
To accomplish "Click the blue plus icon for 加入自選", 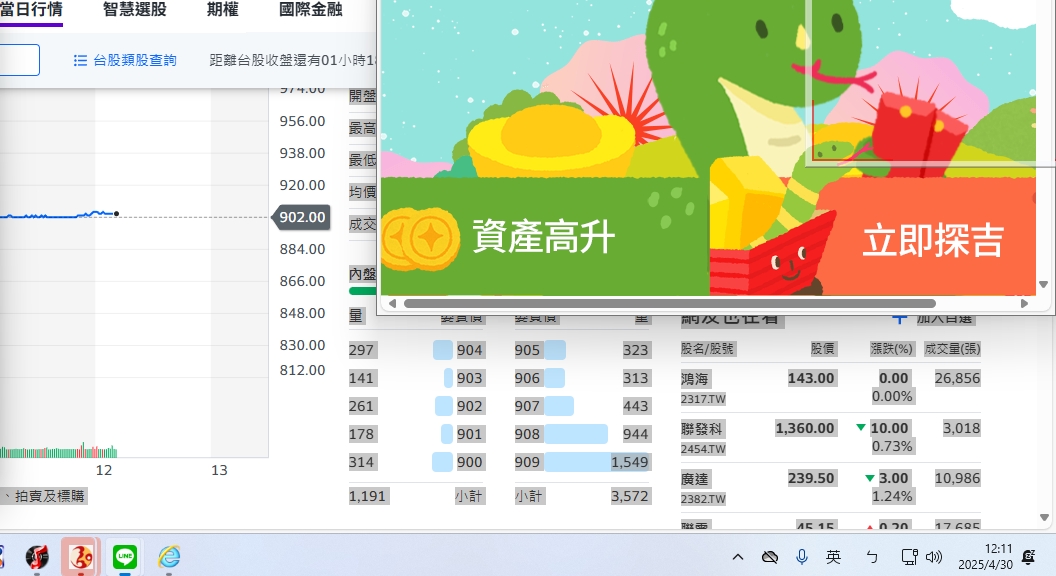I will click(899, 318).
